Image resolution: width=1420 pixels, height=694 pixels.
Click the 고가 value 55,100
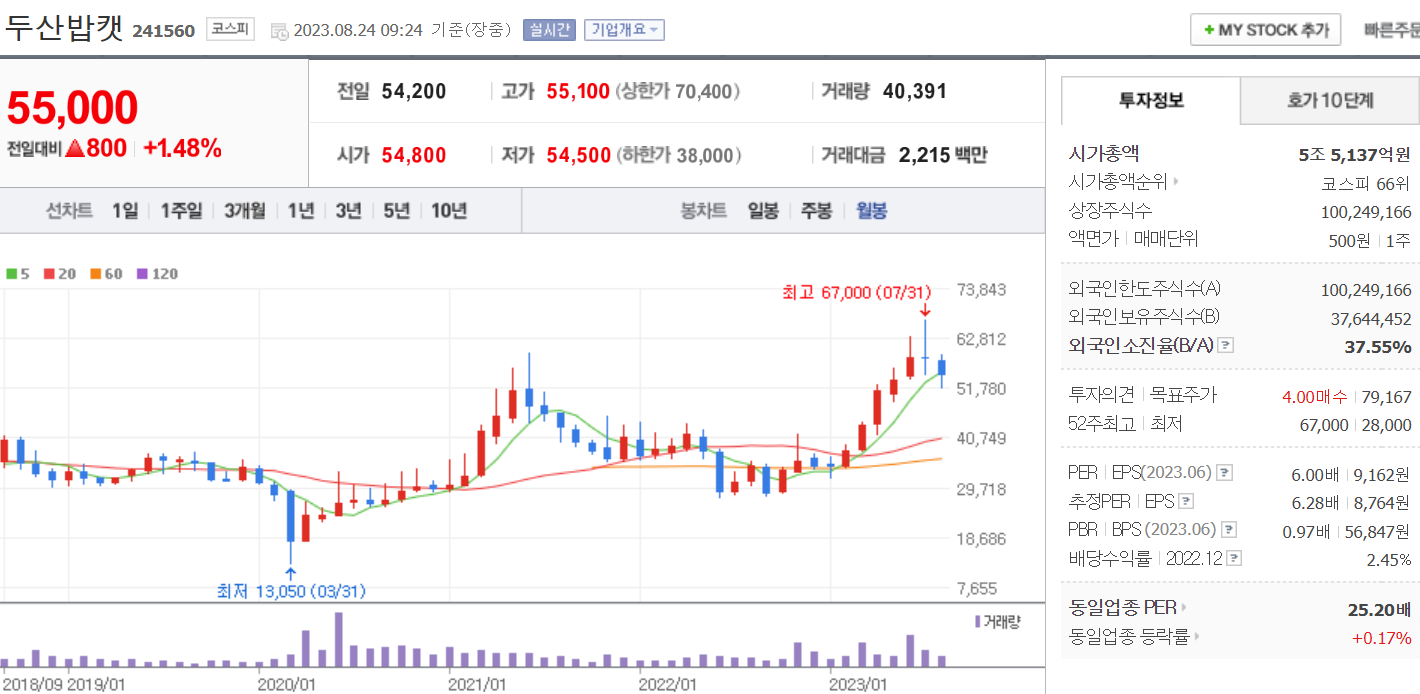click(578, 92)
